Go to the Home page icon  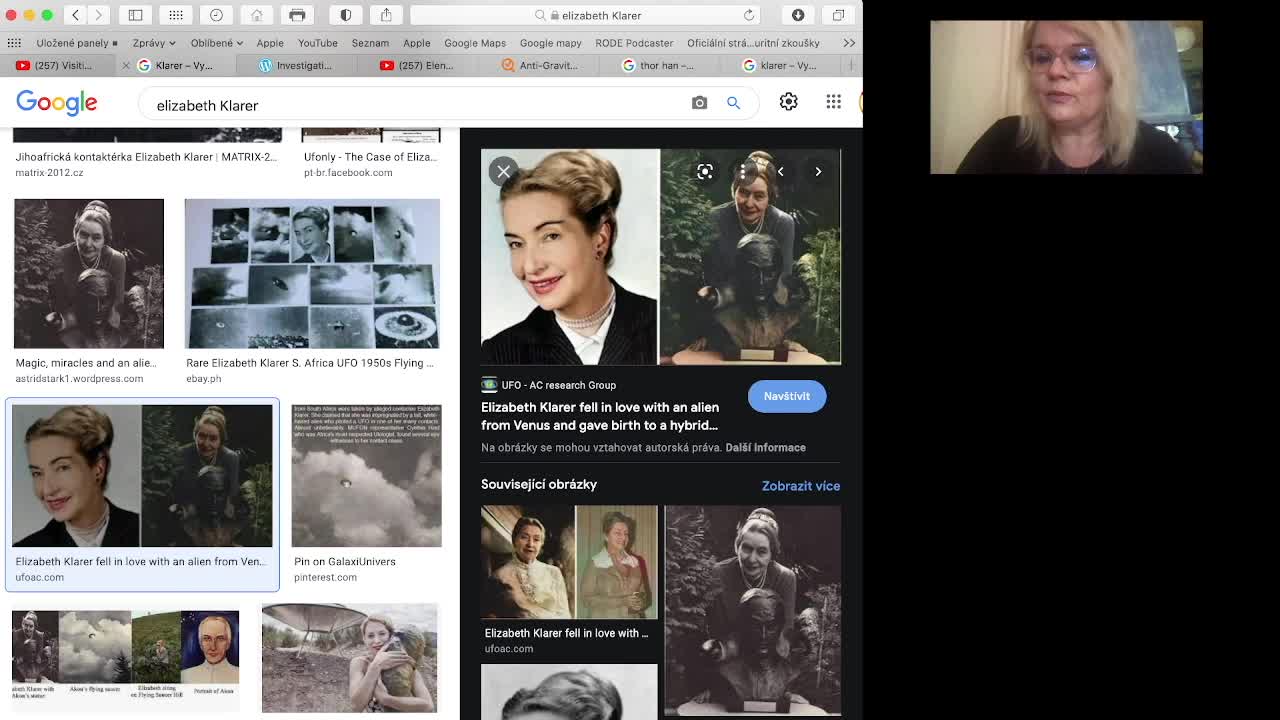click(x=256, y=15)
